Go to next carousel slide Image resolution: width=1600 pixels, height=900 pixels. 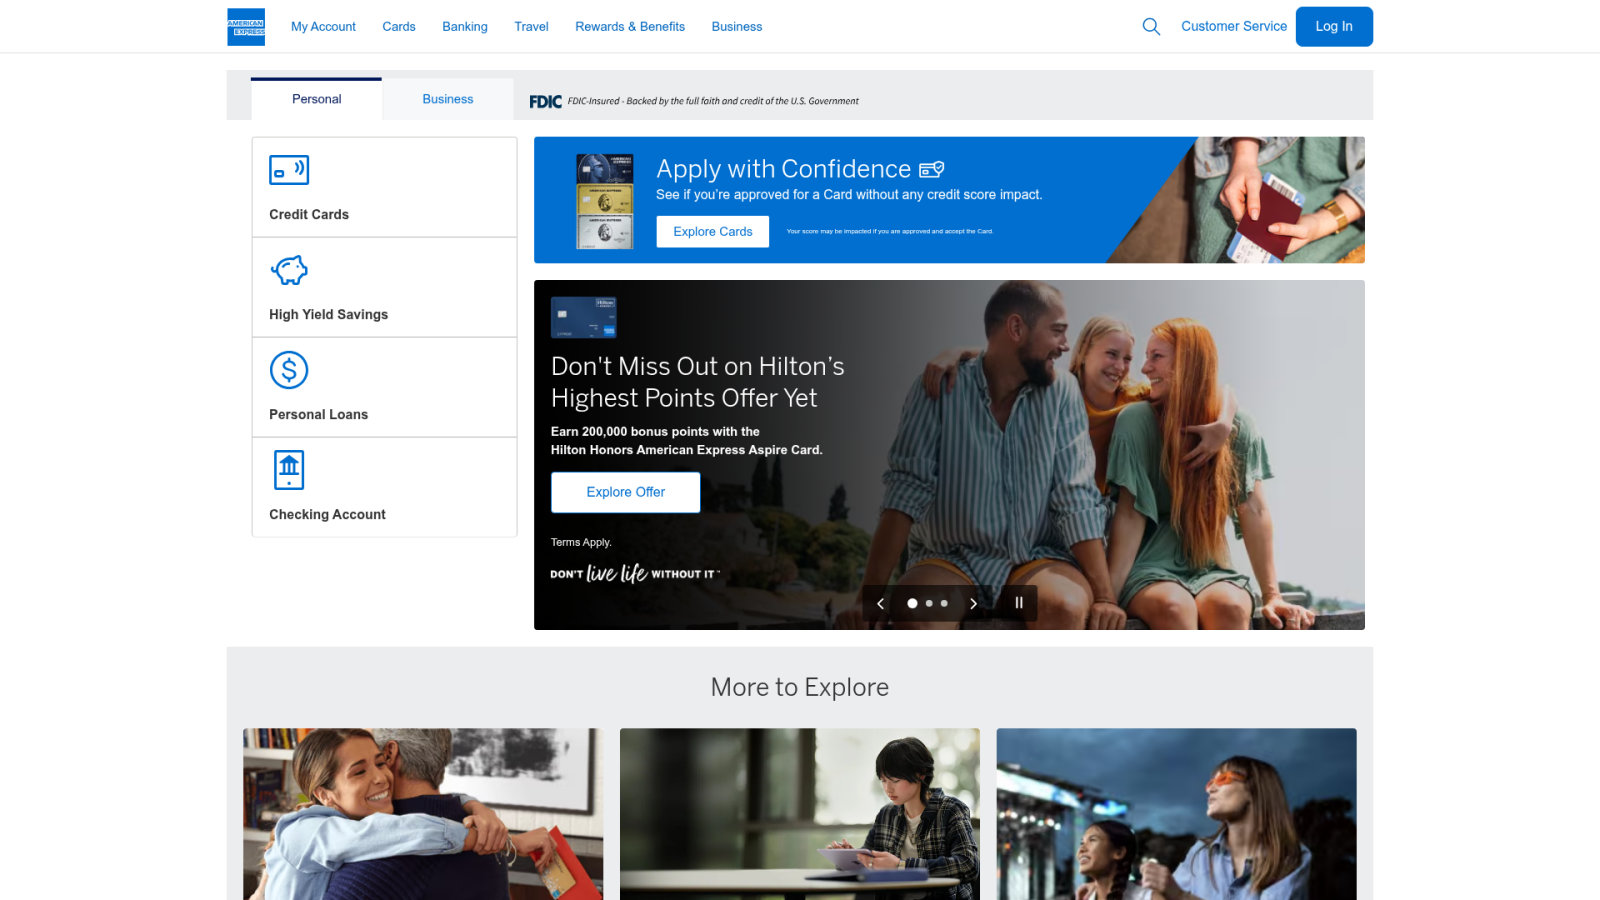tap(973, 603)
